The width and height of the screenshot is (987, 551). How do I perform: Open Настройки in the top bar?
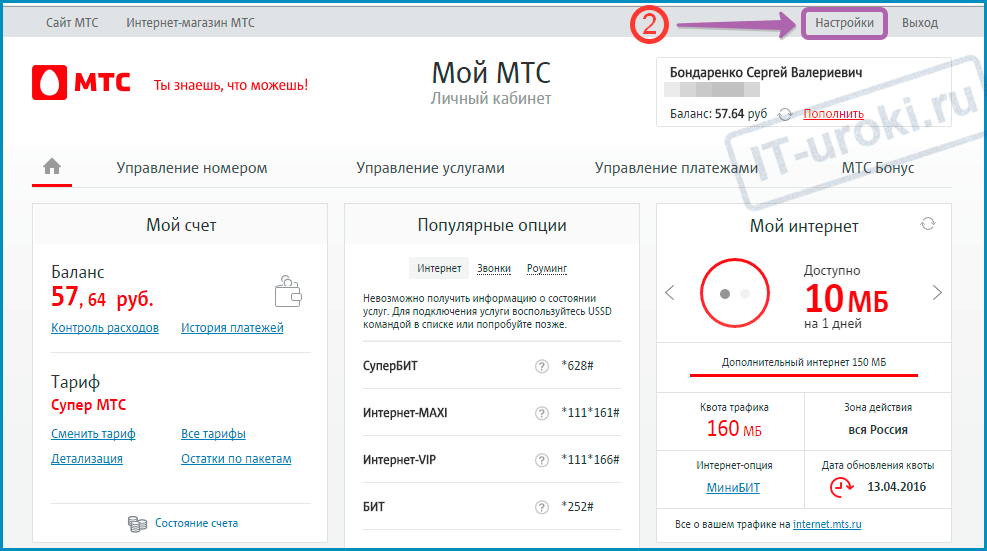pyautogui.click(x=844, y=23)
